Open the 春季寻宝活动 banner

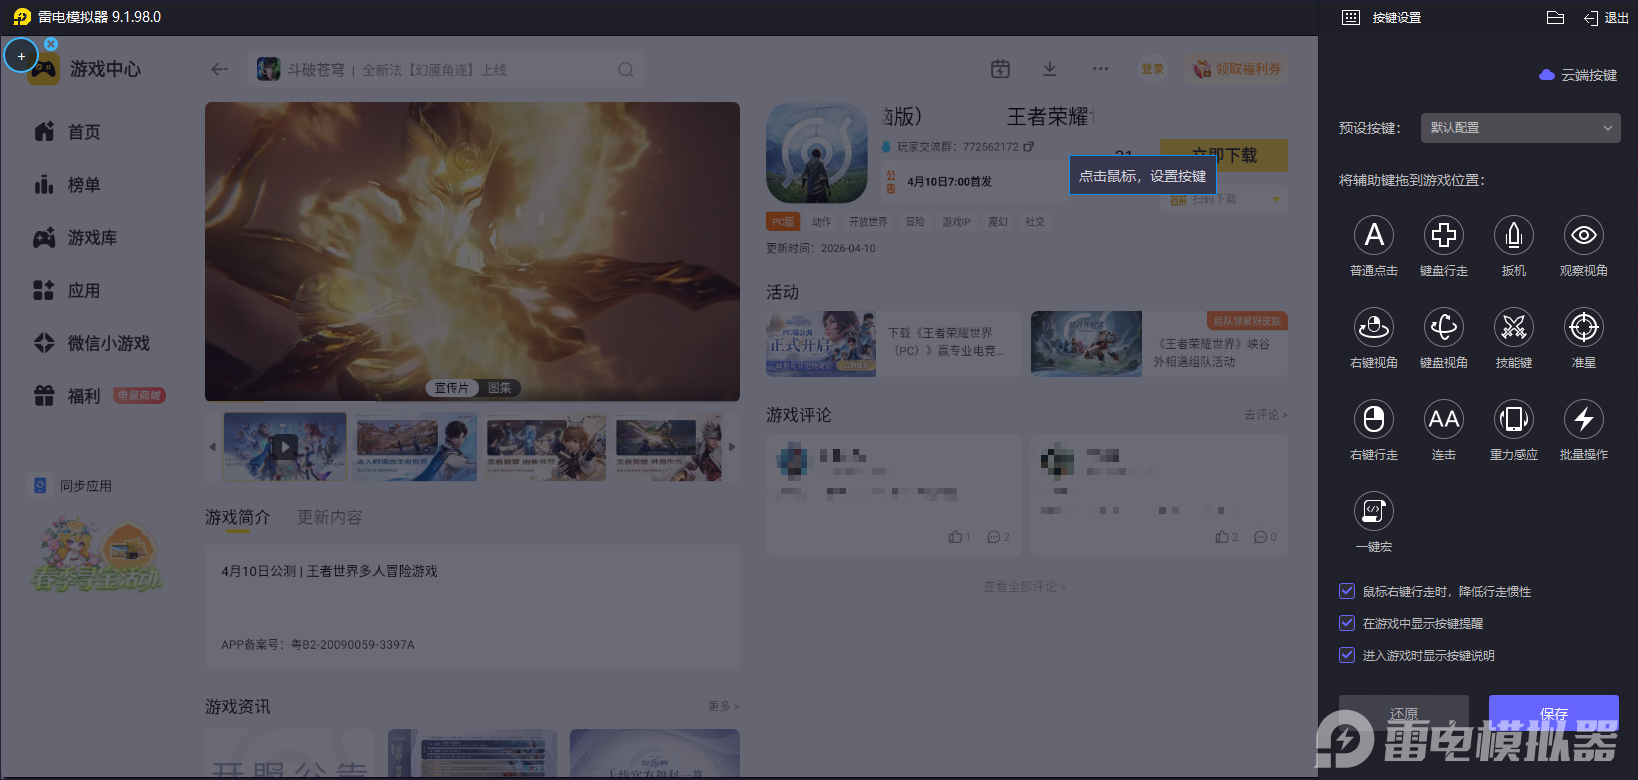[x=97, y=555]
